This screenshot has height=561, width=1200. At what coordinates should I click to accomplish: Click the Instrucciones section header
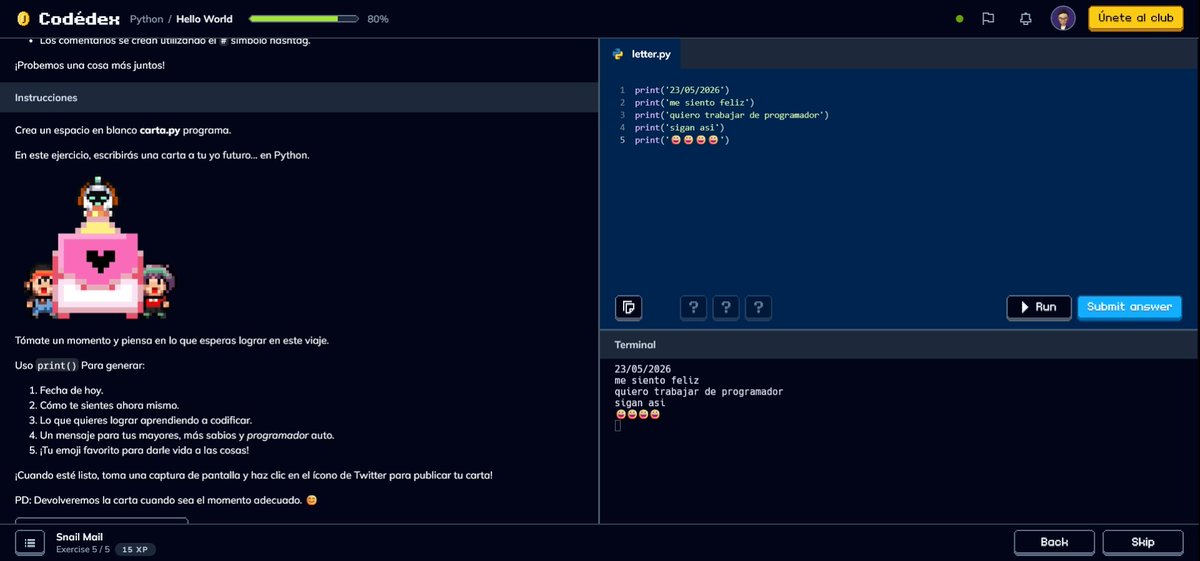[x=300, y=97]
